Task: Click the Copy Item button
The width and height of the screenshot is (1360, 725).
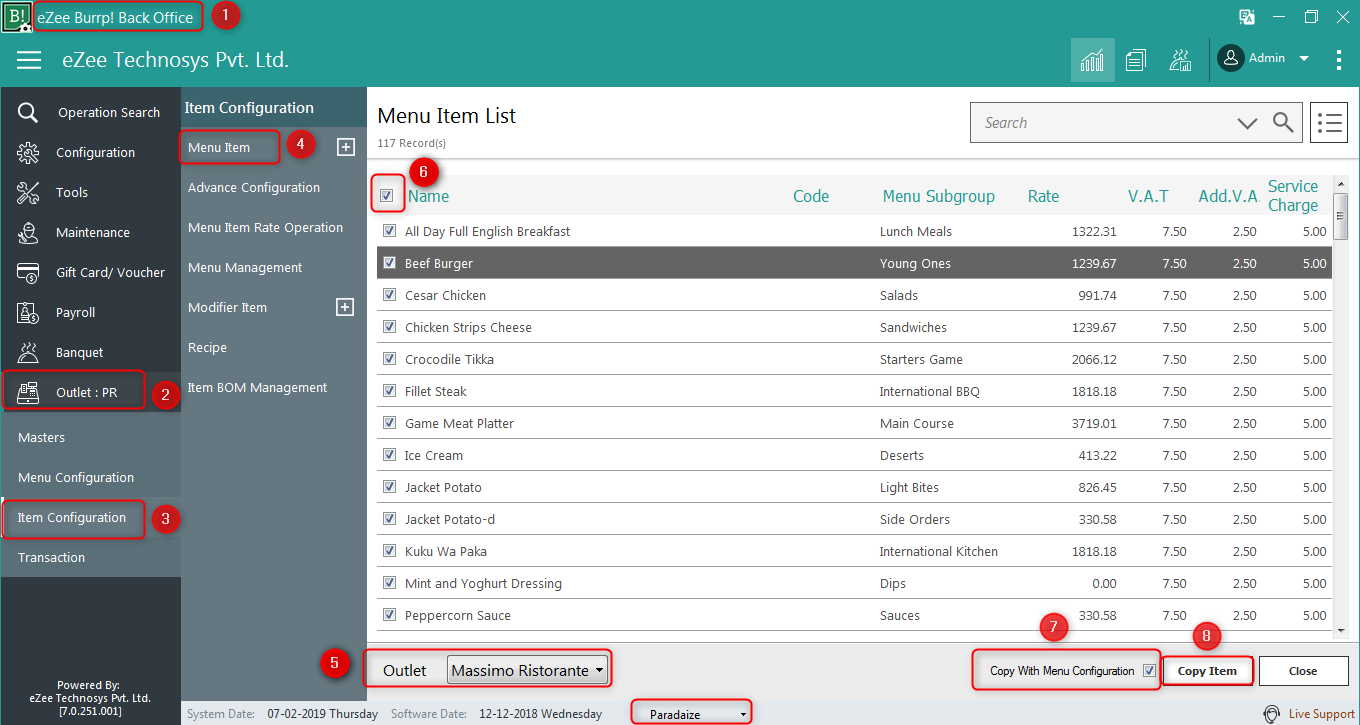Action: [1207, 671]
